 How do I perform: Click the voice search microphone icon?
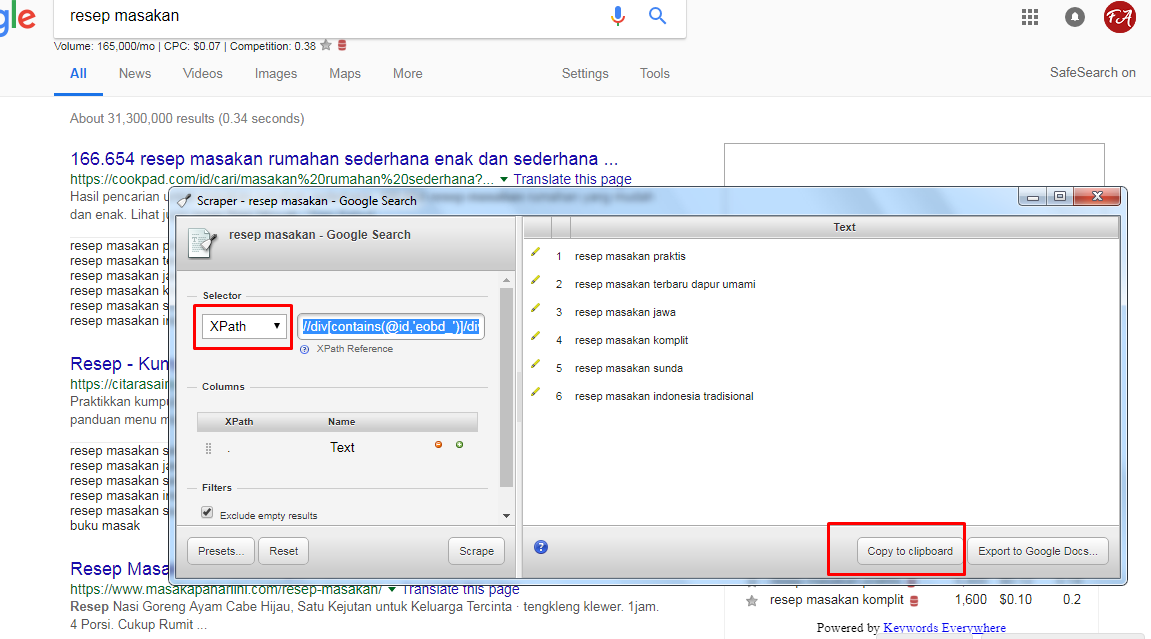(618, 16)
